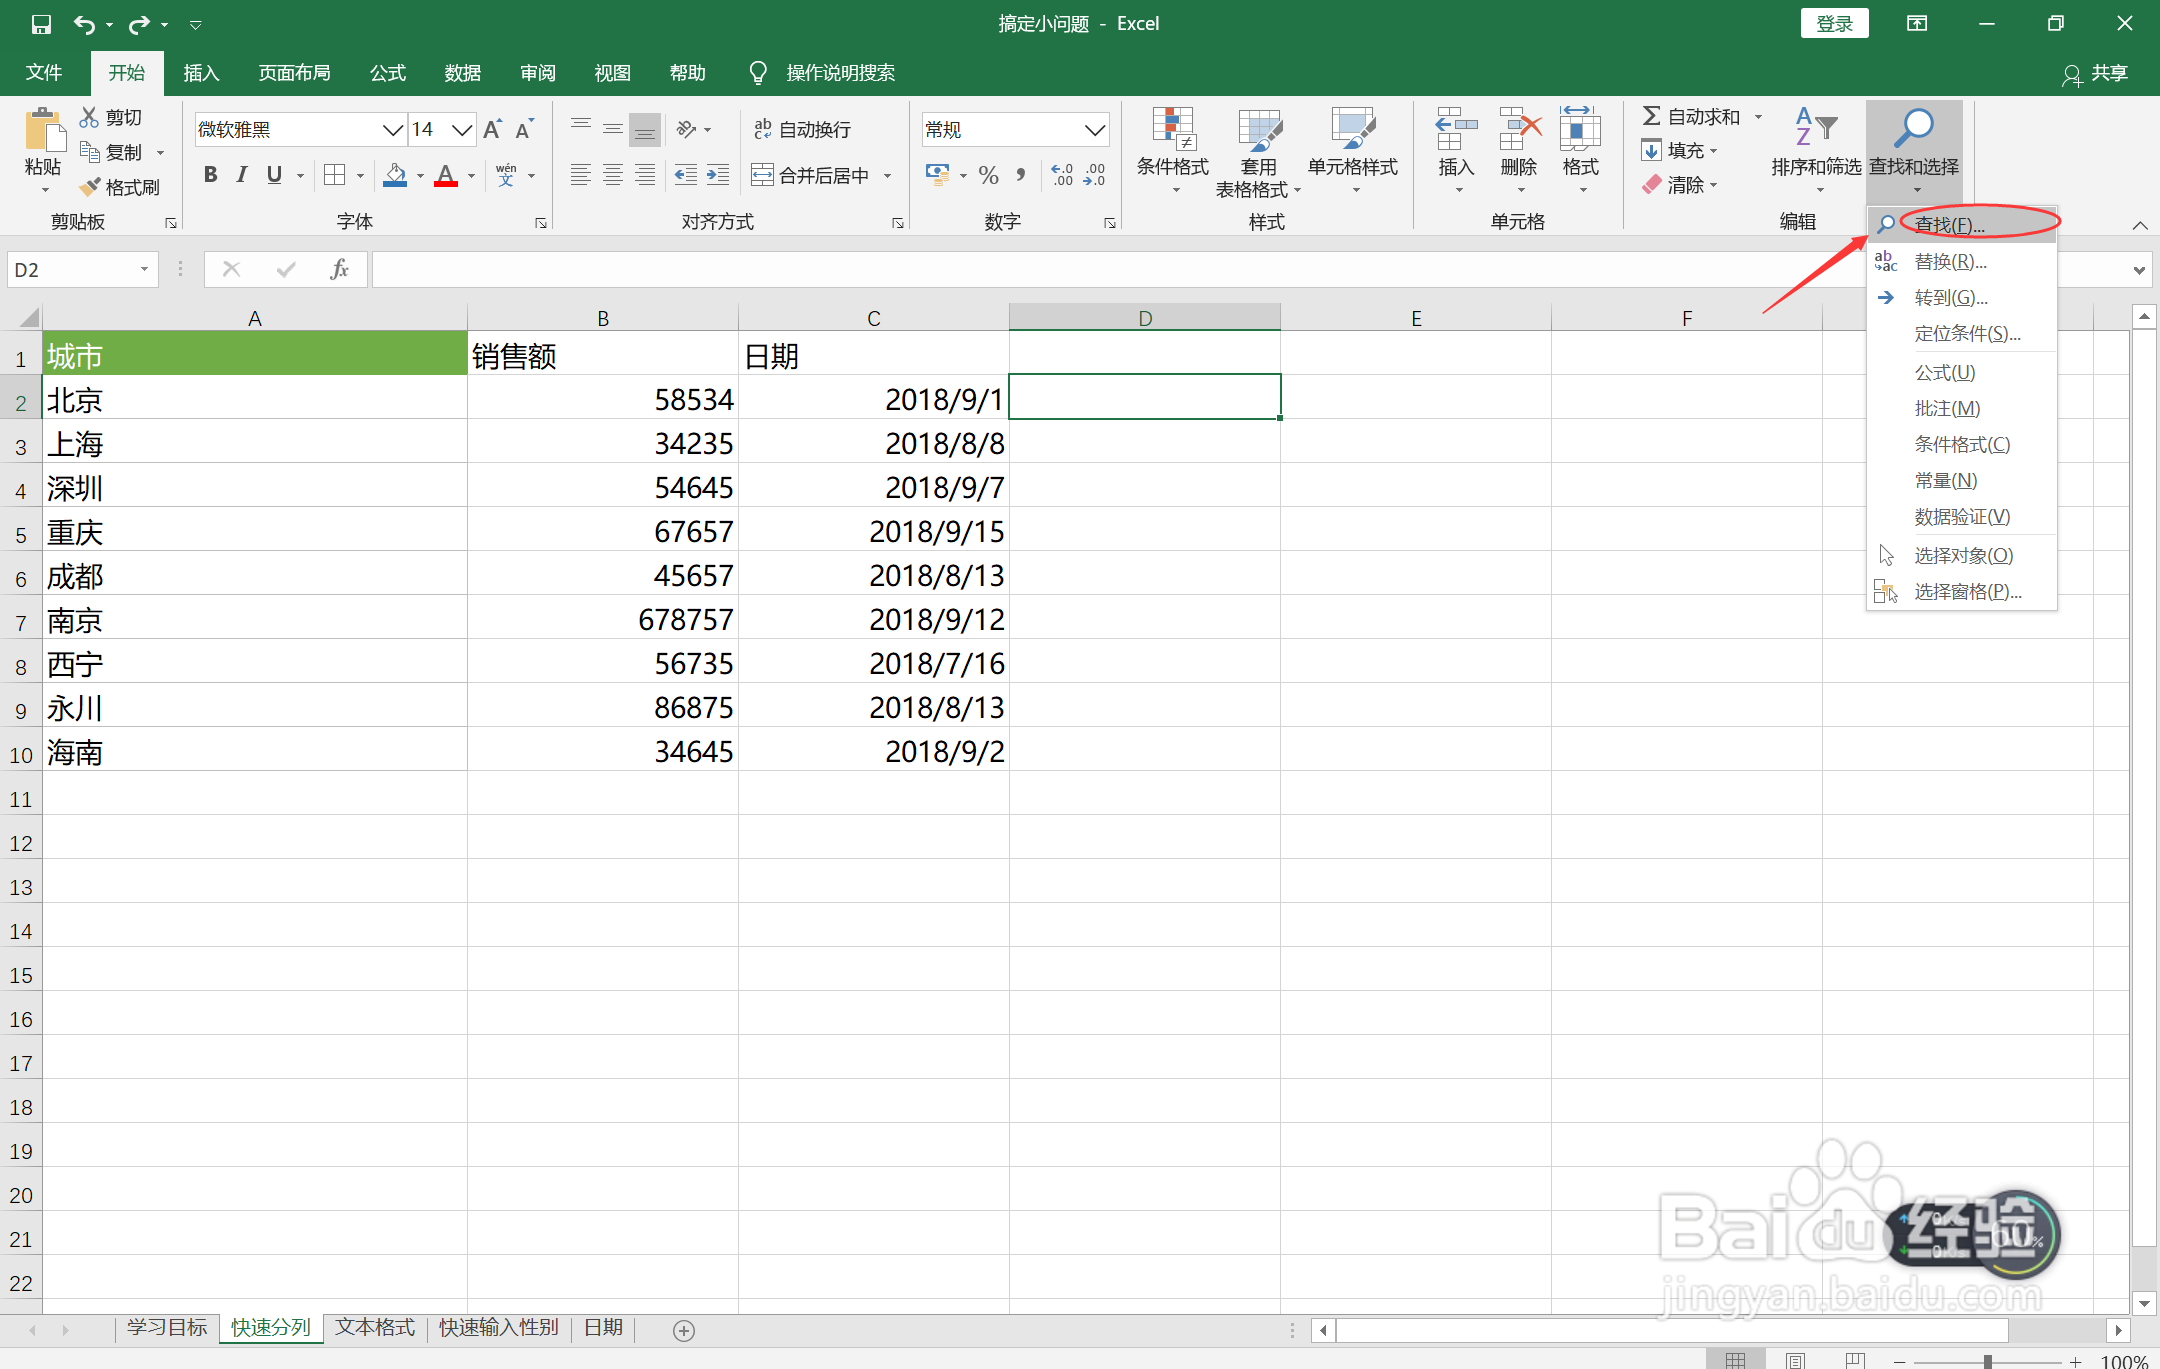Click the 登录 sign-in button
2160x1369 pixels.
tap(1834, 24)
